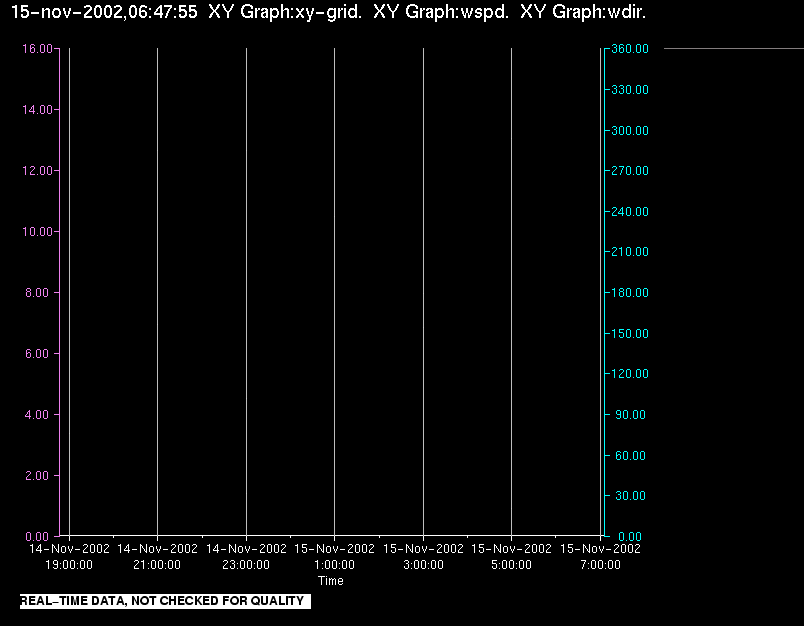Click the 270.00 right axis label
This screenshot has height=626, width=804.
tap(630, 171)
